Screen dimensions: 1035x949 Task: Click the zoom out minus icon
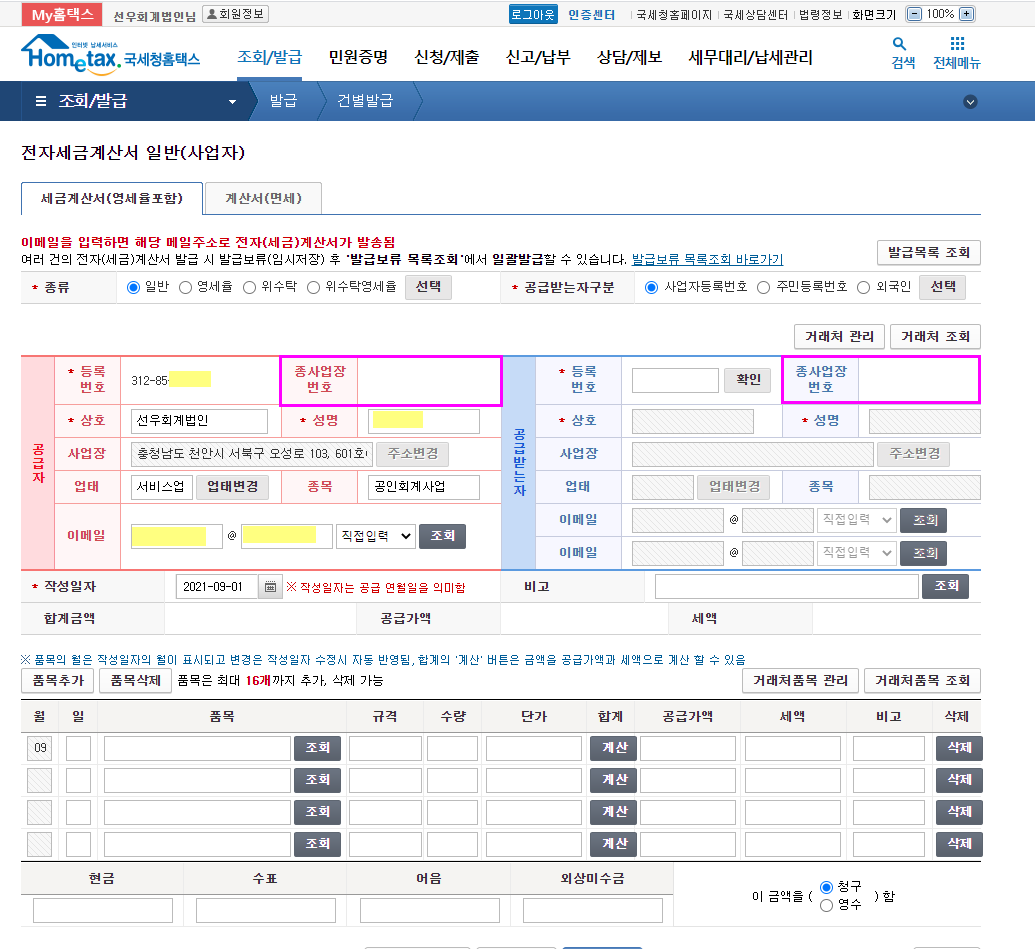pyautogui.click(x=914, y=14)
